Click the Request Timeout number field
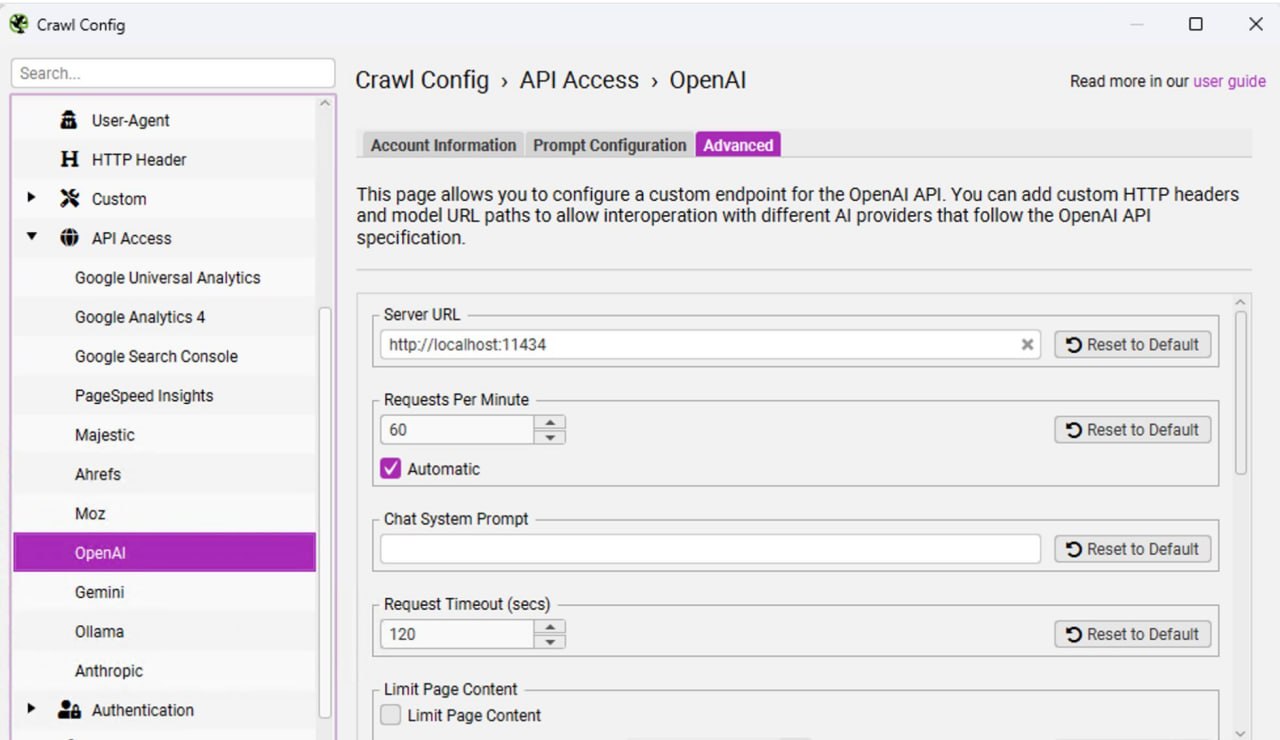 pyautogui.click(x=458, y=634)
